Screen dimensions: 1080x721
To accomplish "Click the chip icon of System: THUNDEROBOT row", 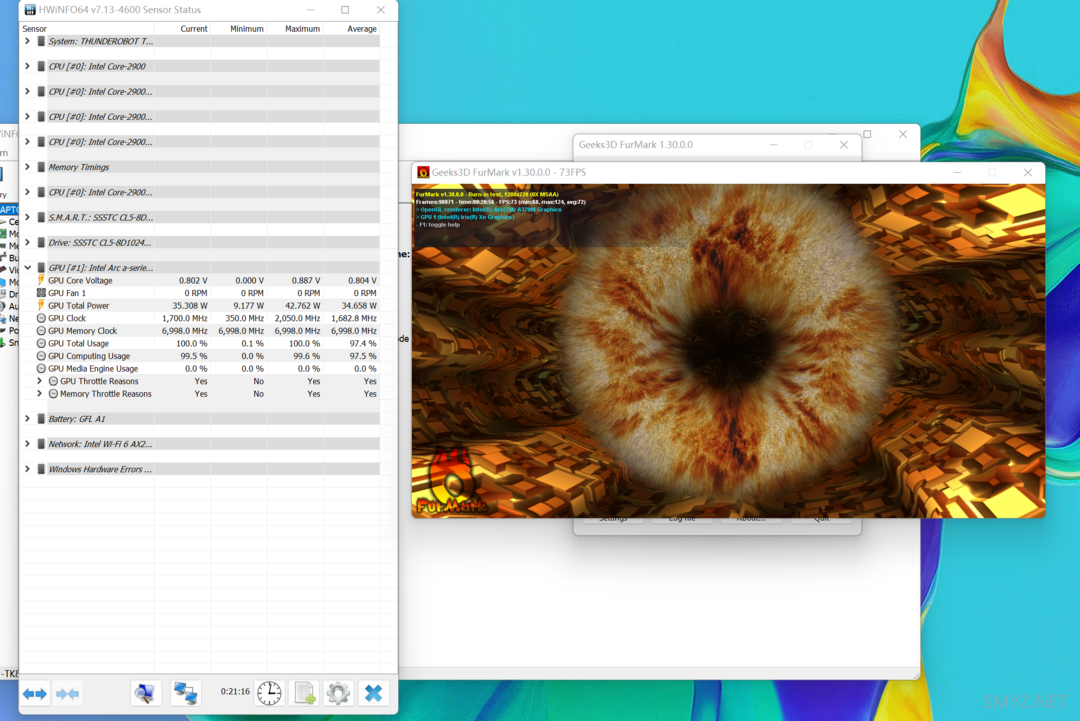I will [41, 41].
